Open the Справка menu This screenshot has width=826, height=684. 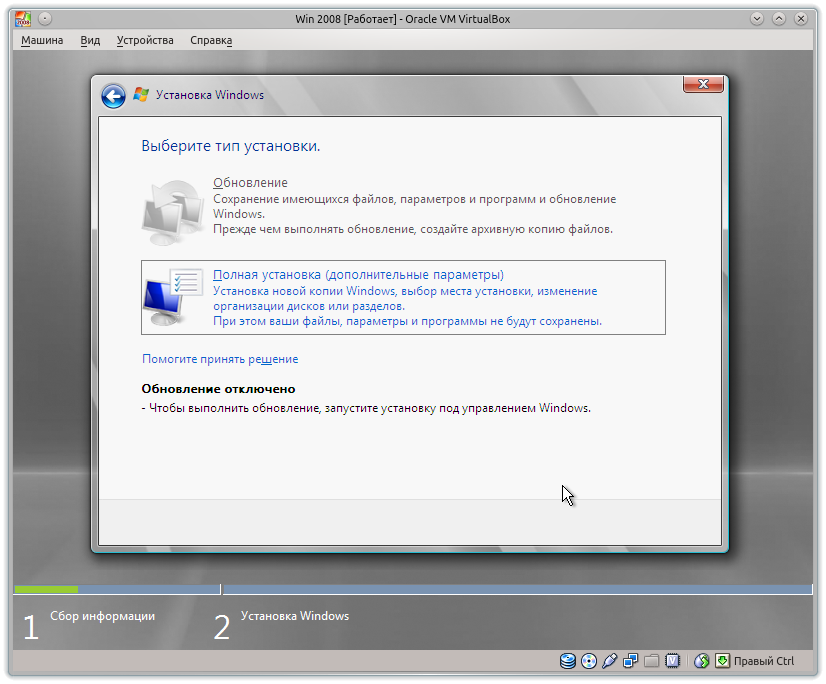[212, 40]
